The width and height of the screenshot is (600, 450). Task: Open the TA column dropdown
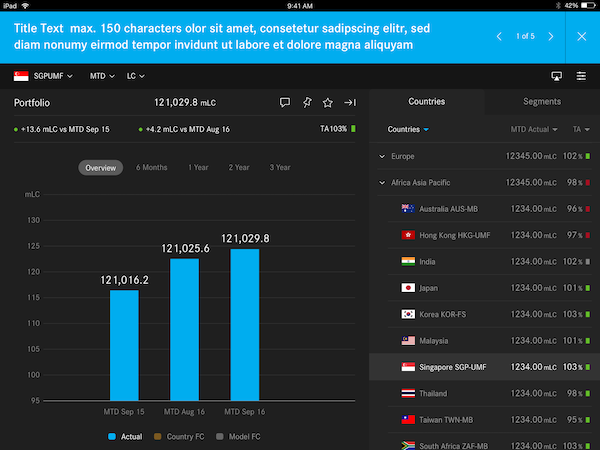tap(581, 129)
